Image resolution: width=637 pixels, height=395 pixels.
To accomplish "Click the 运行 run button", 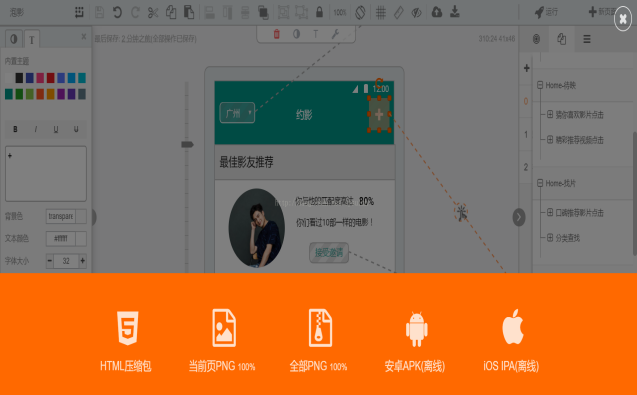I will pos(546,12).
